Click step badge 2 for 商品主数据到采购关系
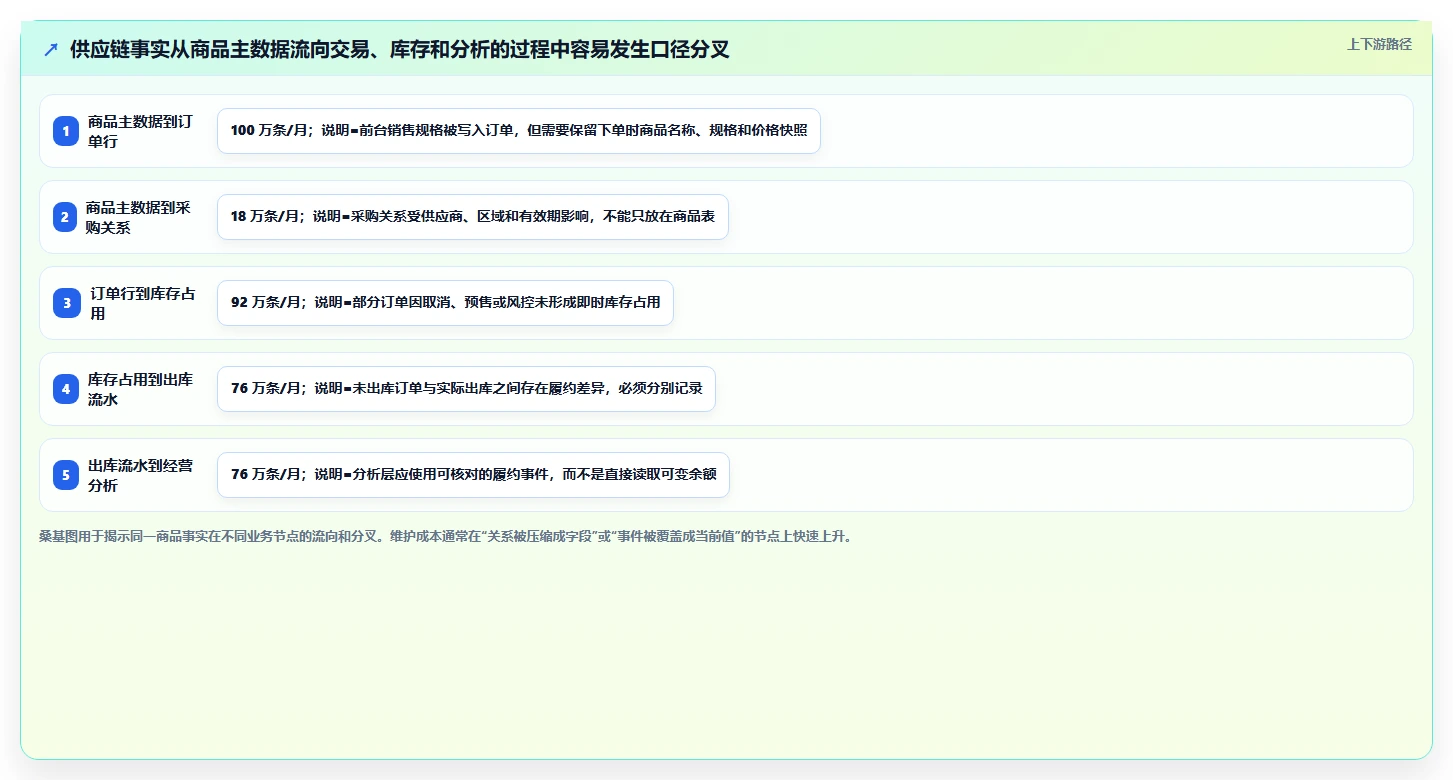The height and width of the screenshot is (780, 1453). 65,217
